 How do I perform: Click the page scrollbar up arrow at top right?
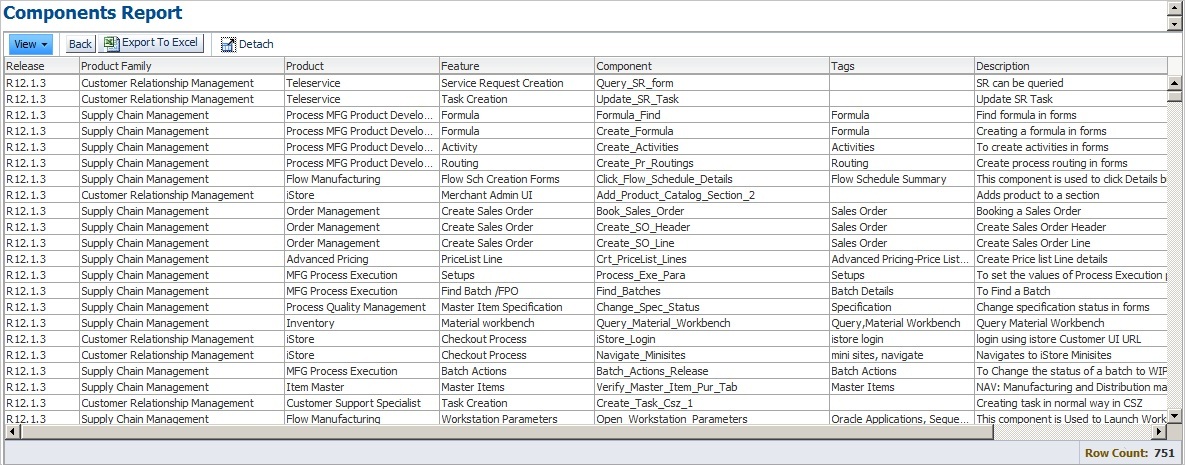1174,8
